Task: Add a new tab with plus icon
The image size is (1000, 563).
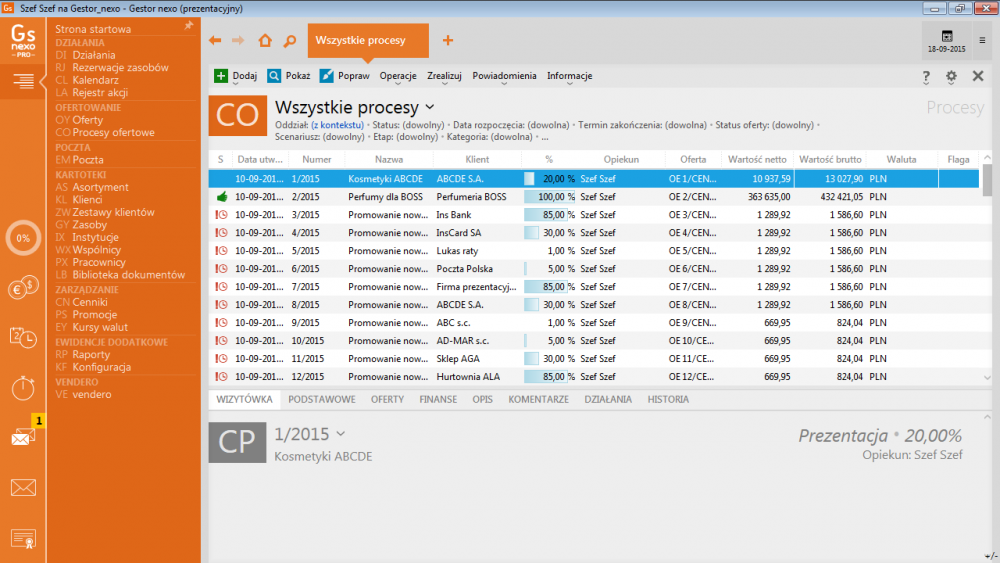Action: 448,41
